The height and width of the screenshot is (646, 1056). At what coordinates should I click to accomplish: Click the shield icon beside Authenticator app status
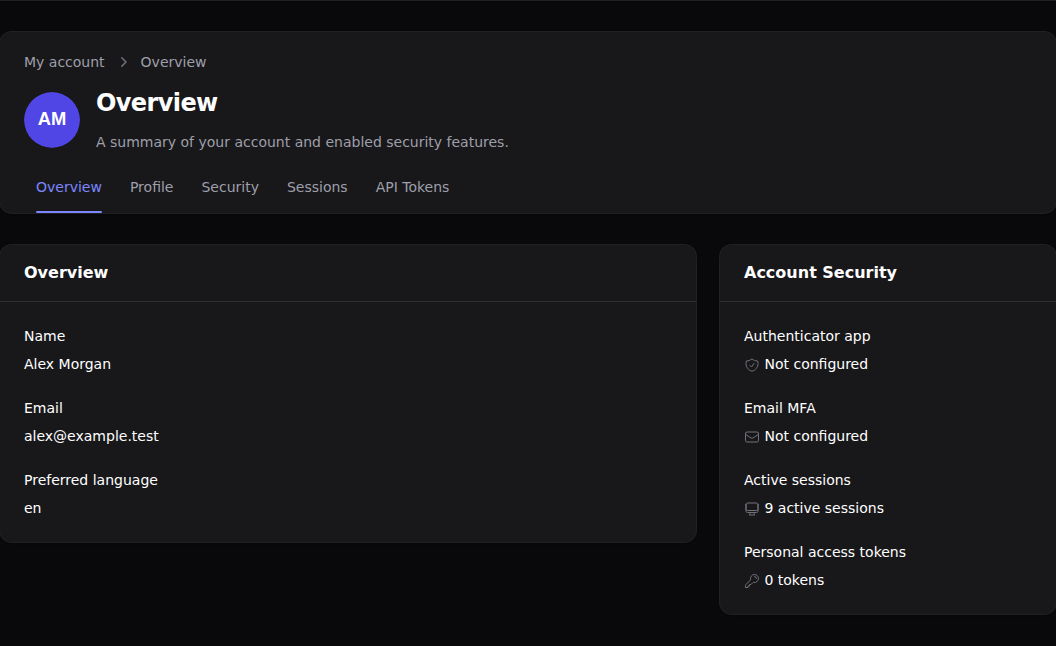(x=752, y=365)
